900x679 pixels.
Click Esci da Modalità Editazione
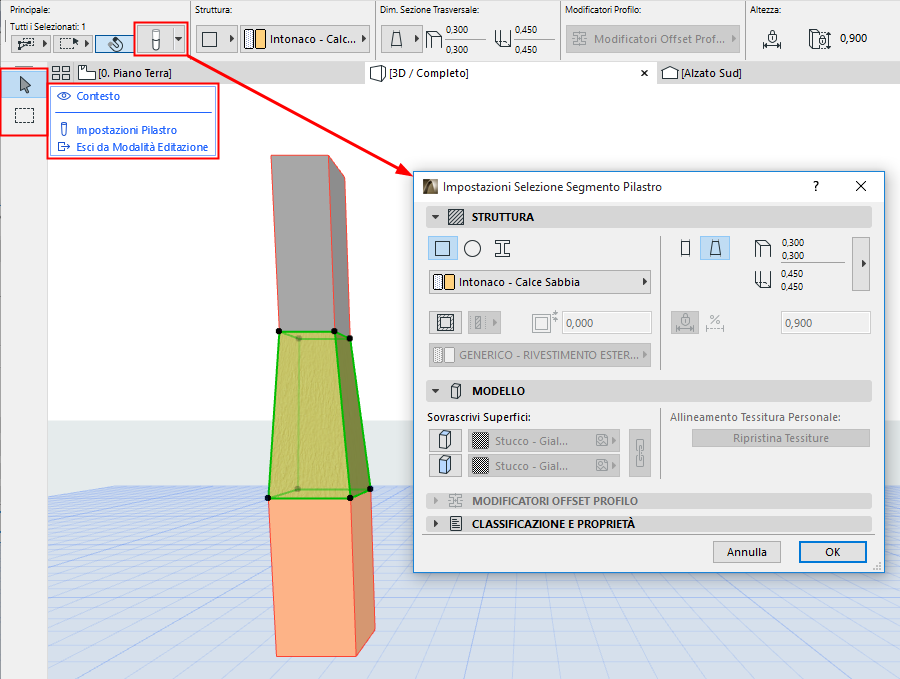tap(142, 147)
